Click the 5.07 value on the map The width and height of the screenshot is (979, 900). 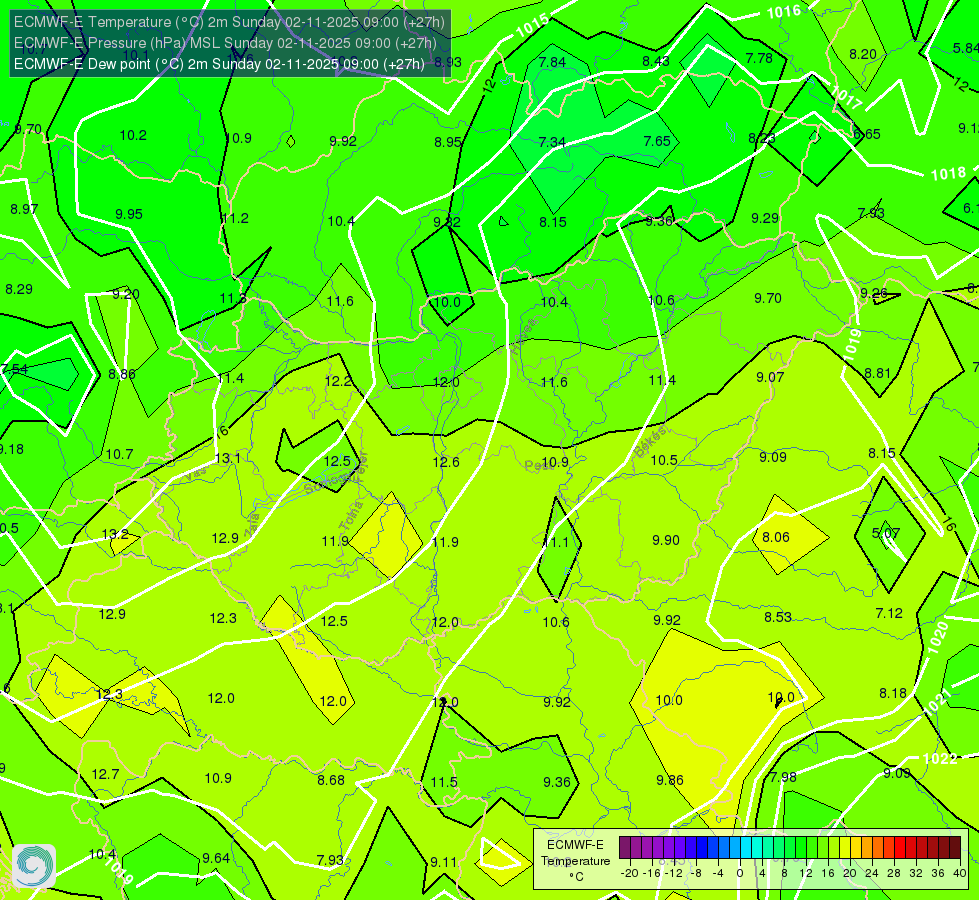click(886, 533)
